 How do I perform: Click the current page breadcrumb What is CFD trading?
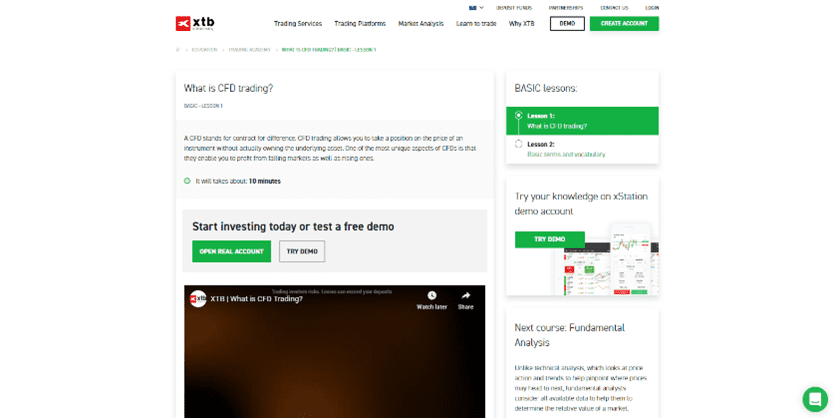329,50
